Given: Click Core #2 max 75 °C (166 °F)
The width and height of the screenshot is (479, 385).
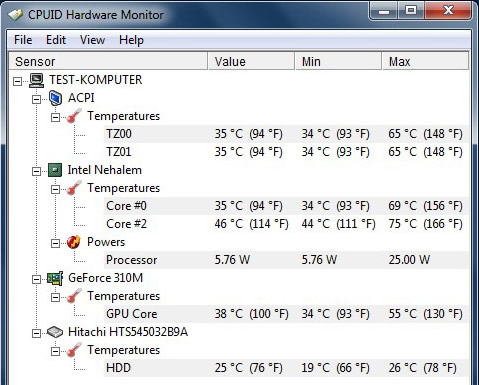Looking at the screenshot, I should coord(426,224).
